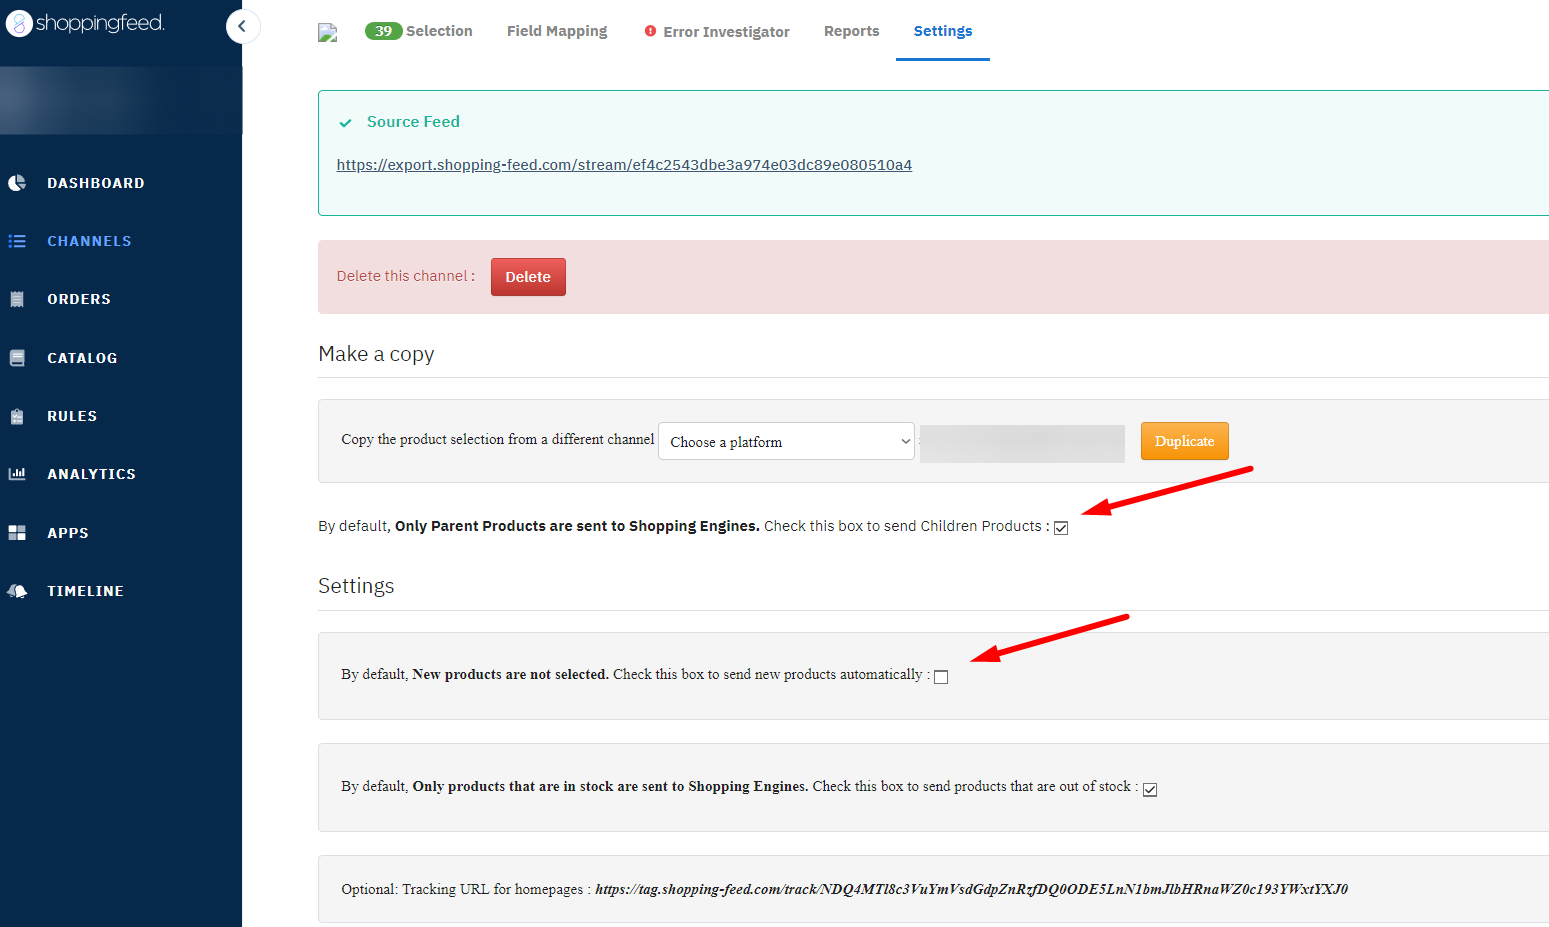Click 'Only Parent Products are sent' bold text

pyautogui.click(x=577, y=526)
